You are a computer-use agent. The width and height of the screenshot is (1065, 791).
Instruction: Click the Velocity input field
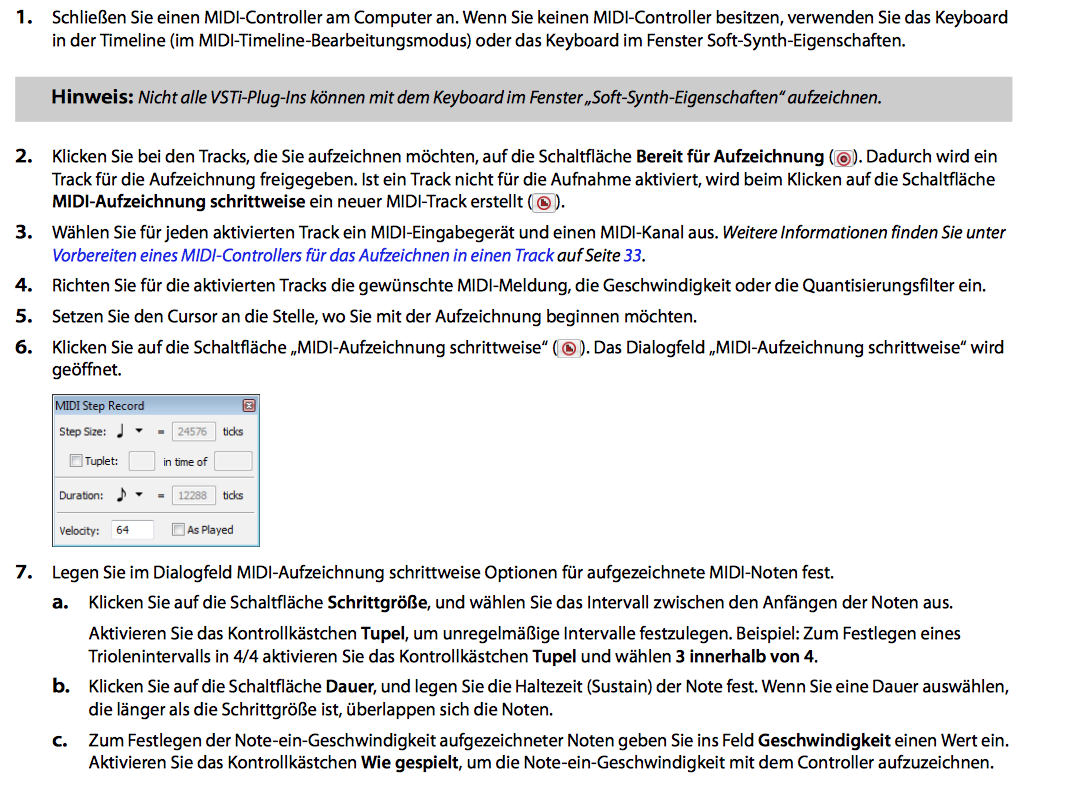coord(132,530)
